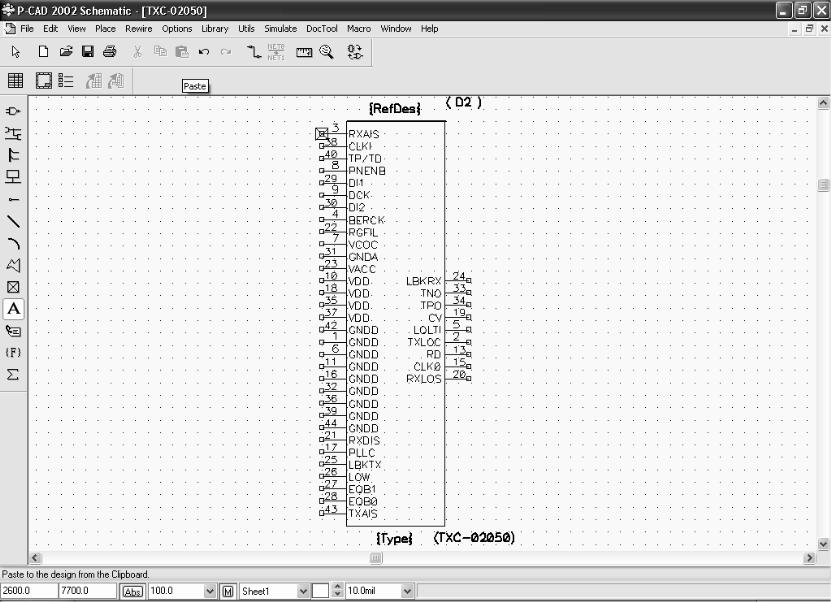831x602 pixels.
Task: Activate the zoom magnifier tool
Action: click(326, 51)
